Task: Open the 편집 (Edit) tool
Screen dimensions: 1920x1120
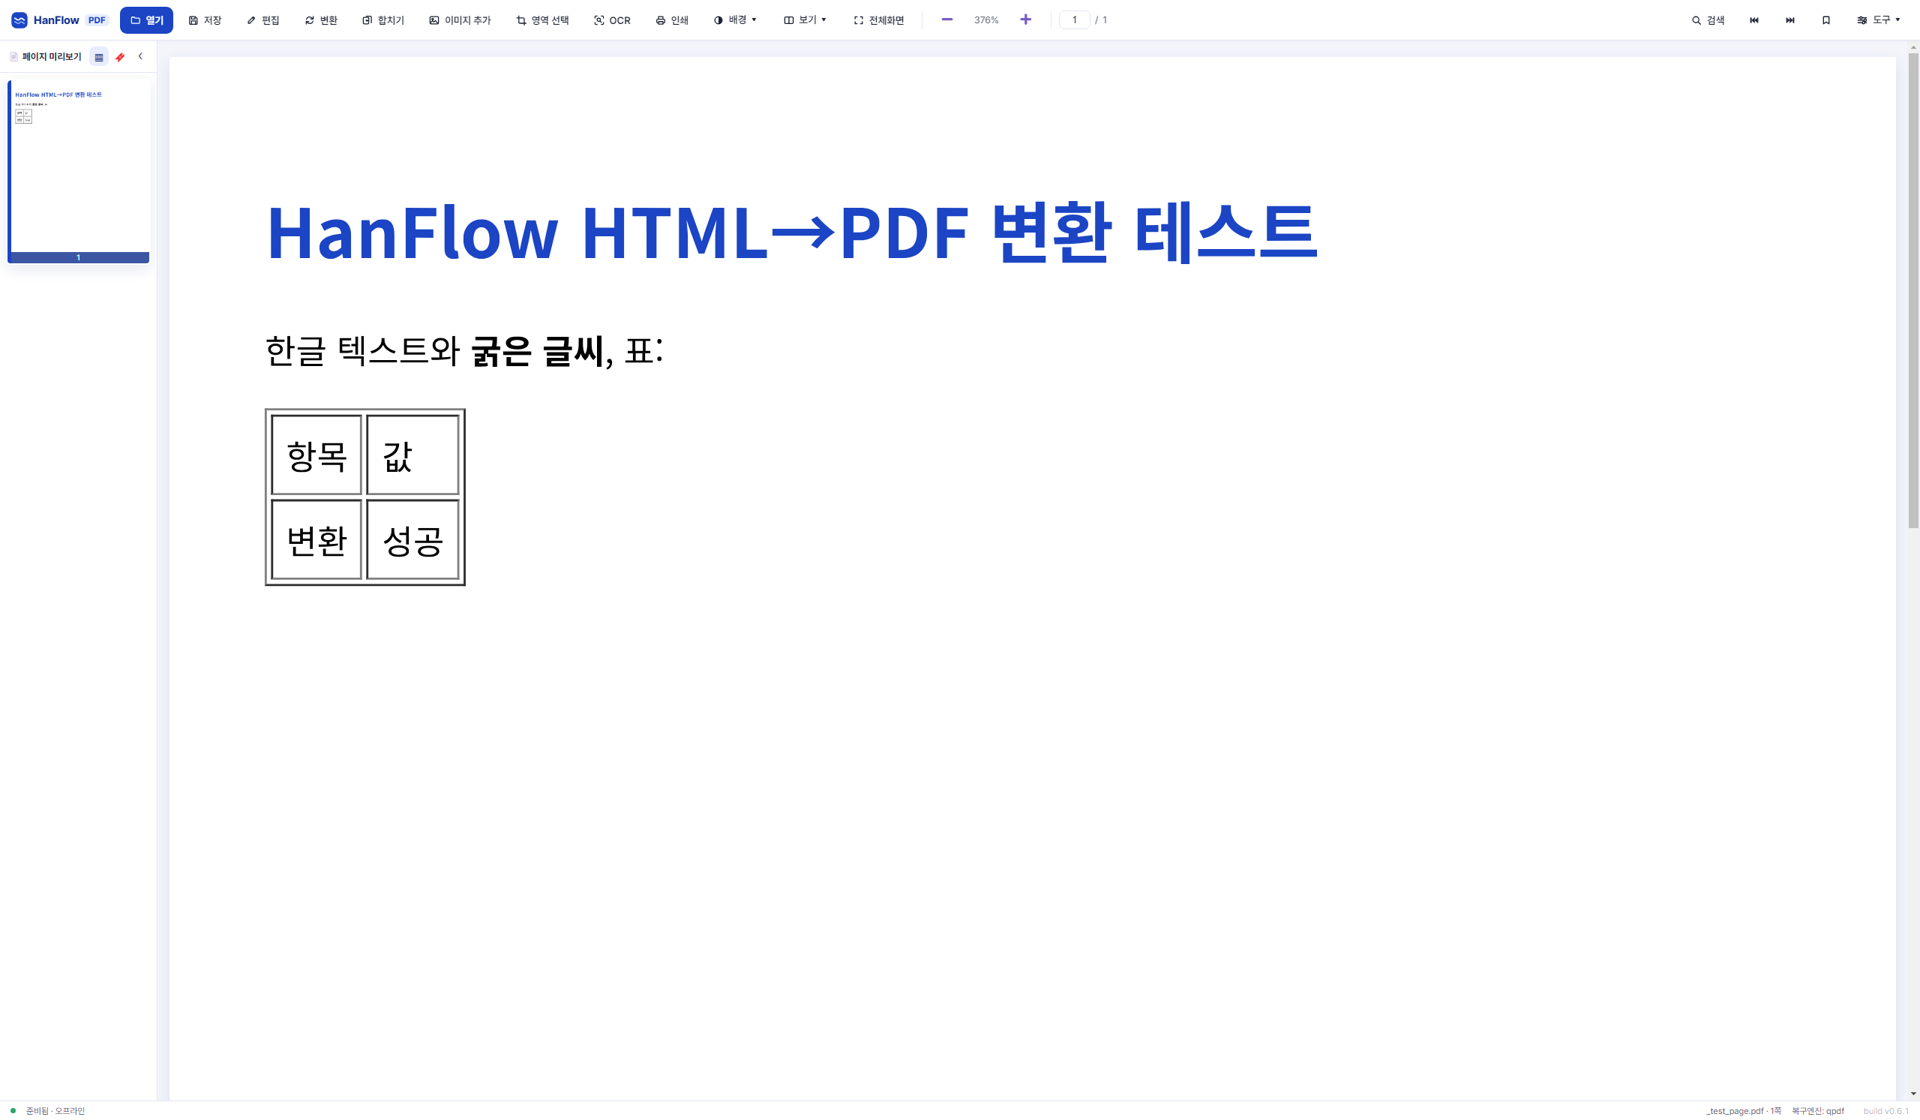Action: click(263, 20)
